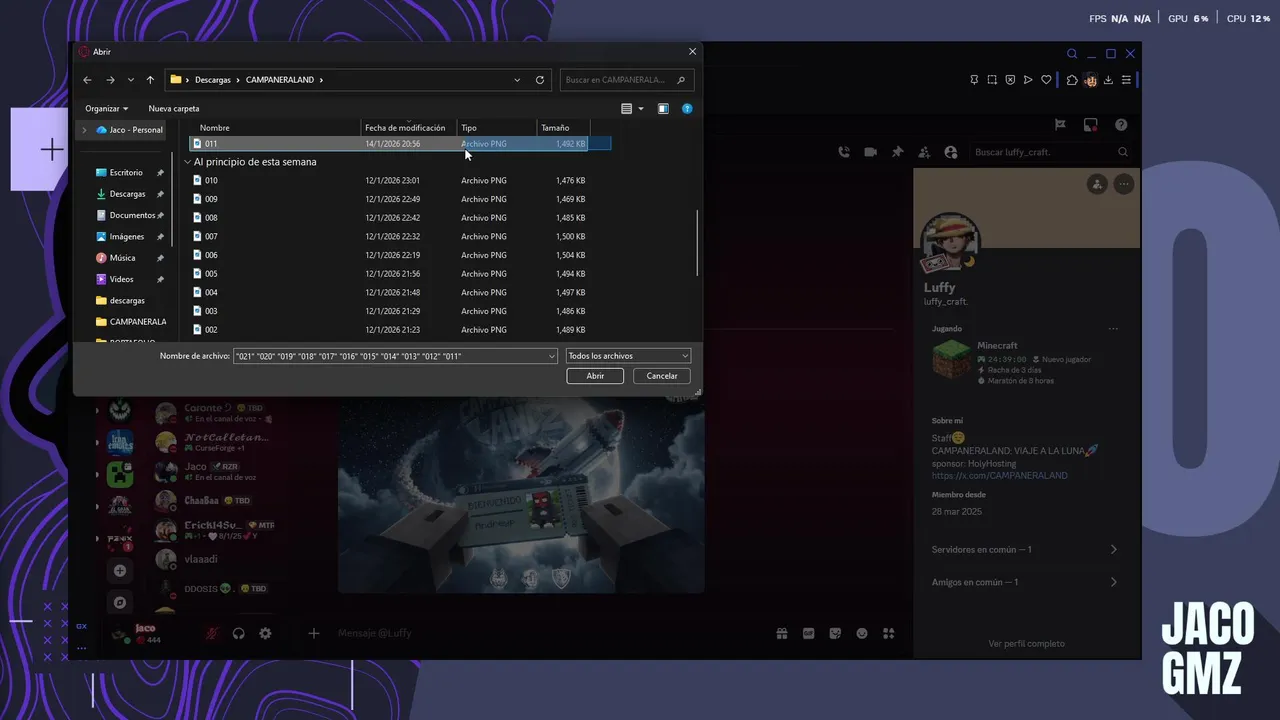Viewport: 1280px width, 720px height.
Task: Open the Todos los archivos filter dropdown
Action: [628, 356]
